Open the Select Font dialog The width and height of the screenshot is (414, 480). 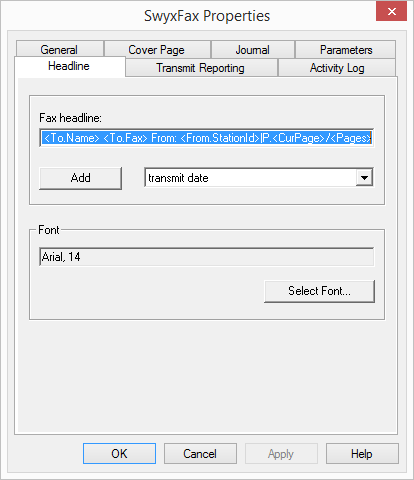point(319,291)
